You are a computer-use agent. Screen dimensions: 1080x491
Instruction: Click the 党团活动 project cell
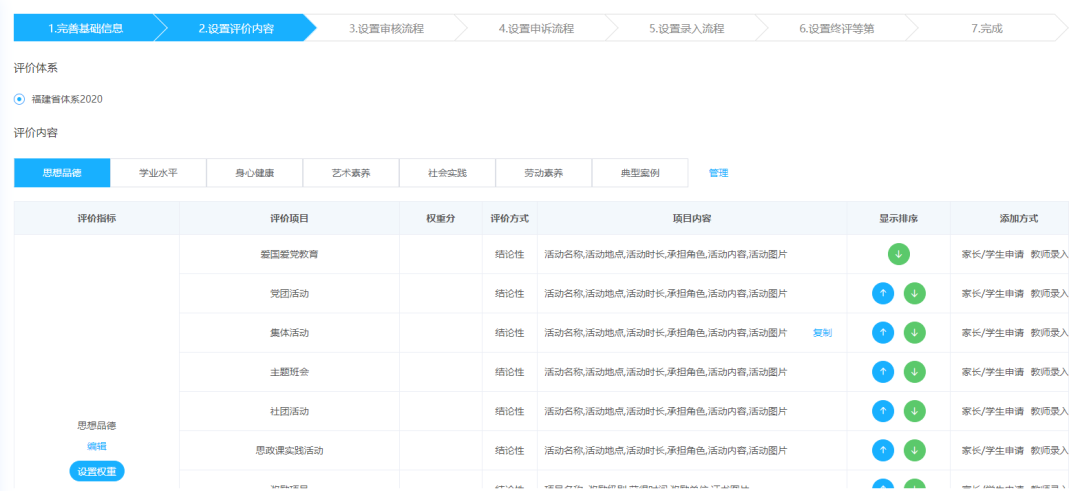(x=289, y=293)
